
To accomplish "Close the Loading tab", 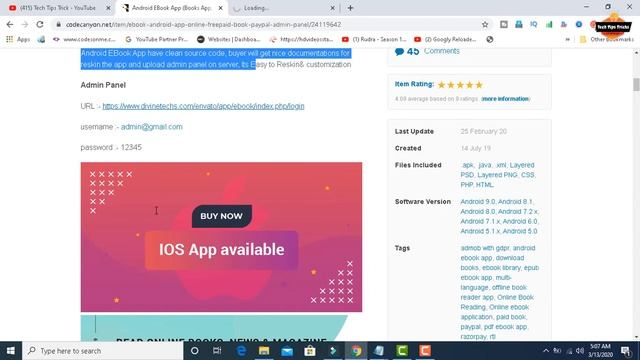I will [332, 8].
